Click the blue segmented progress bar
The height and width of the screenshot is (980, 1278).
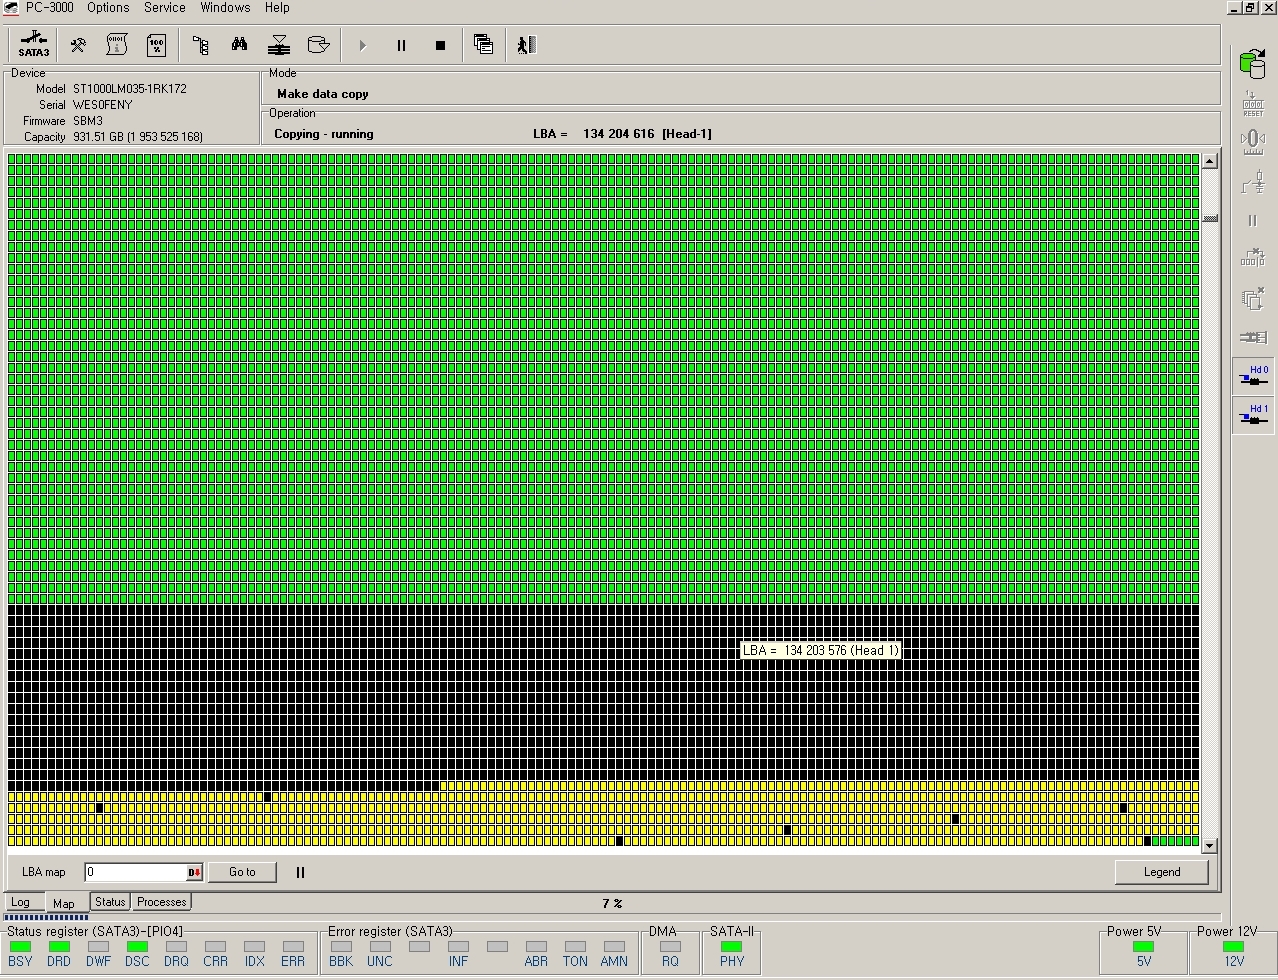(x=47, y=917)
